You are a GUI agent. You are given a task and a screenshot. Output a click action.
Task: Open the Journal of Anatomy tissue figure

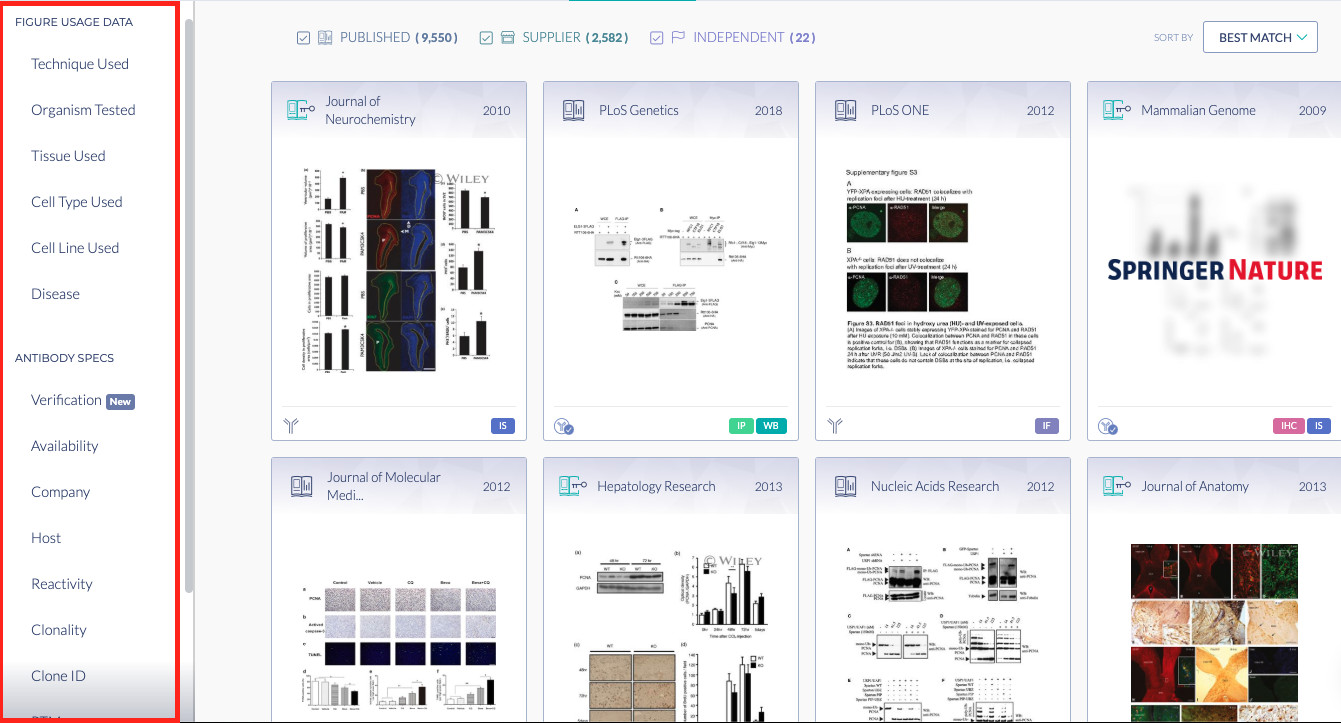pos(1214,632)
